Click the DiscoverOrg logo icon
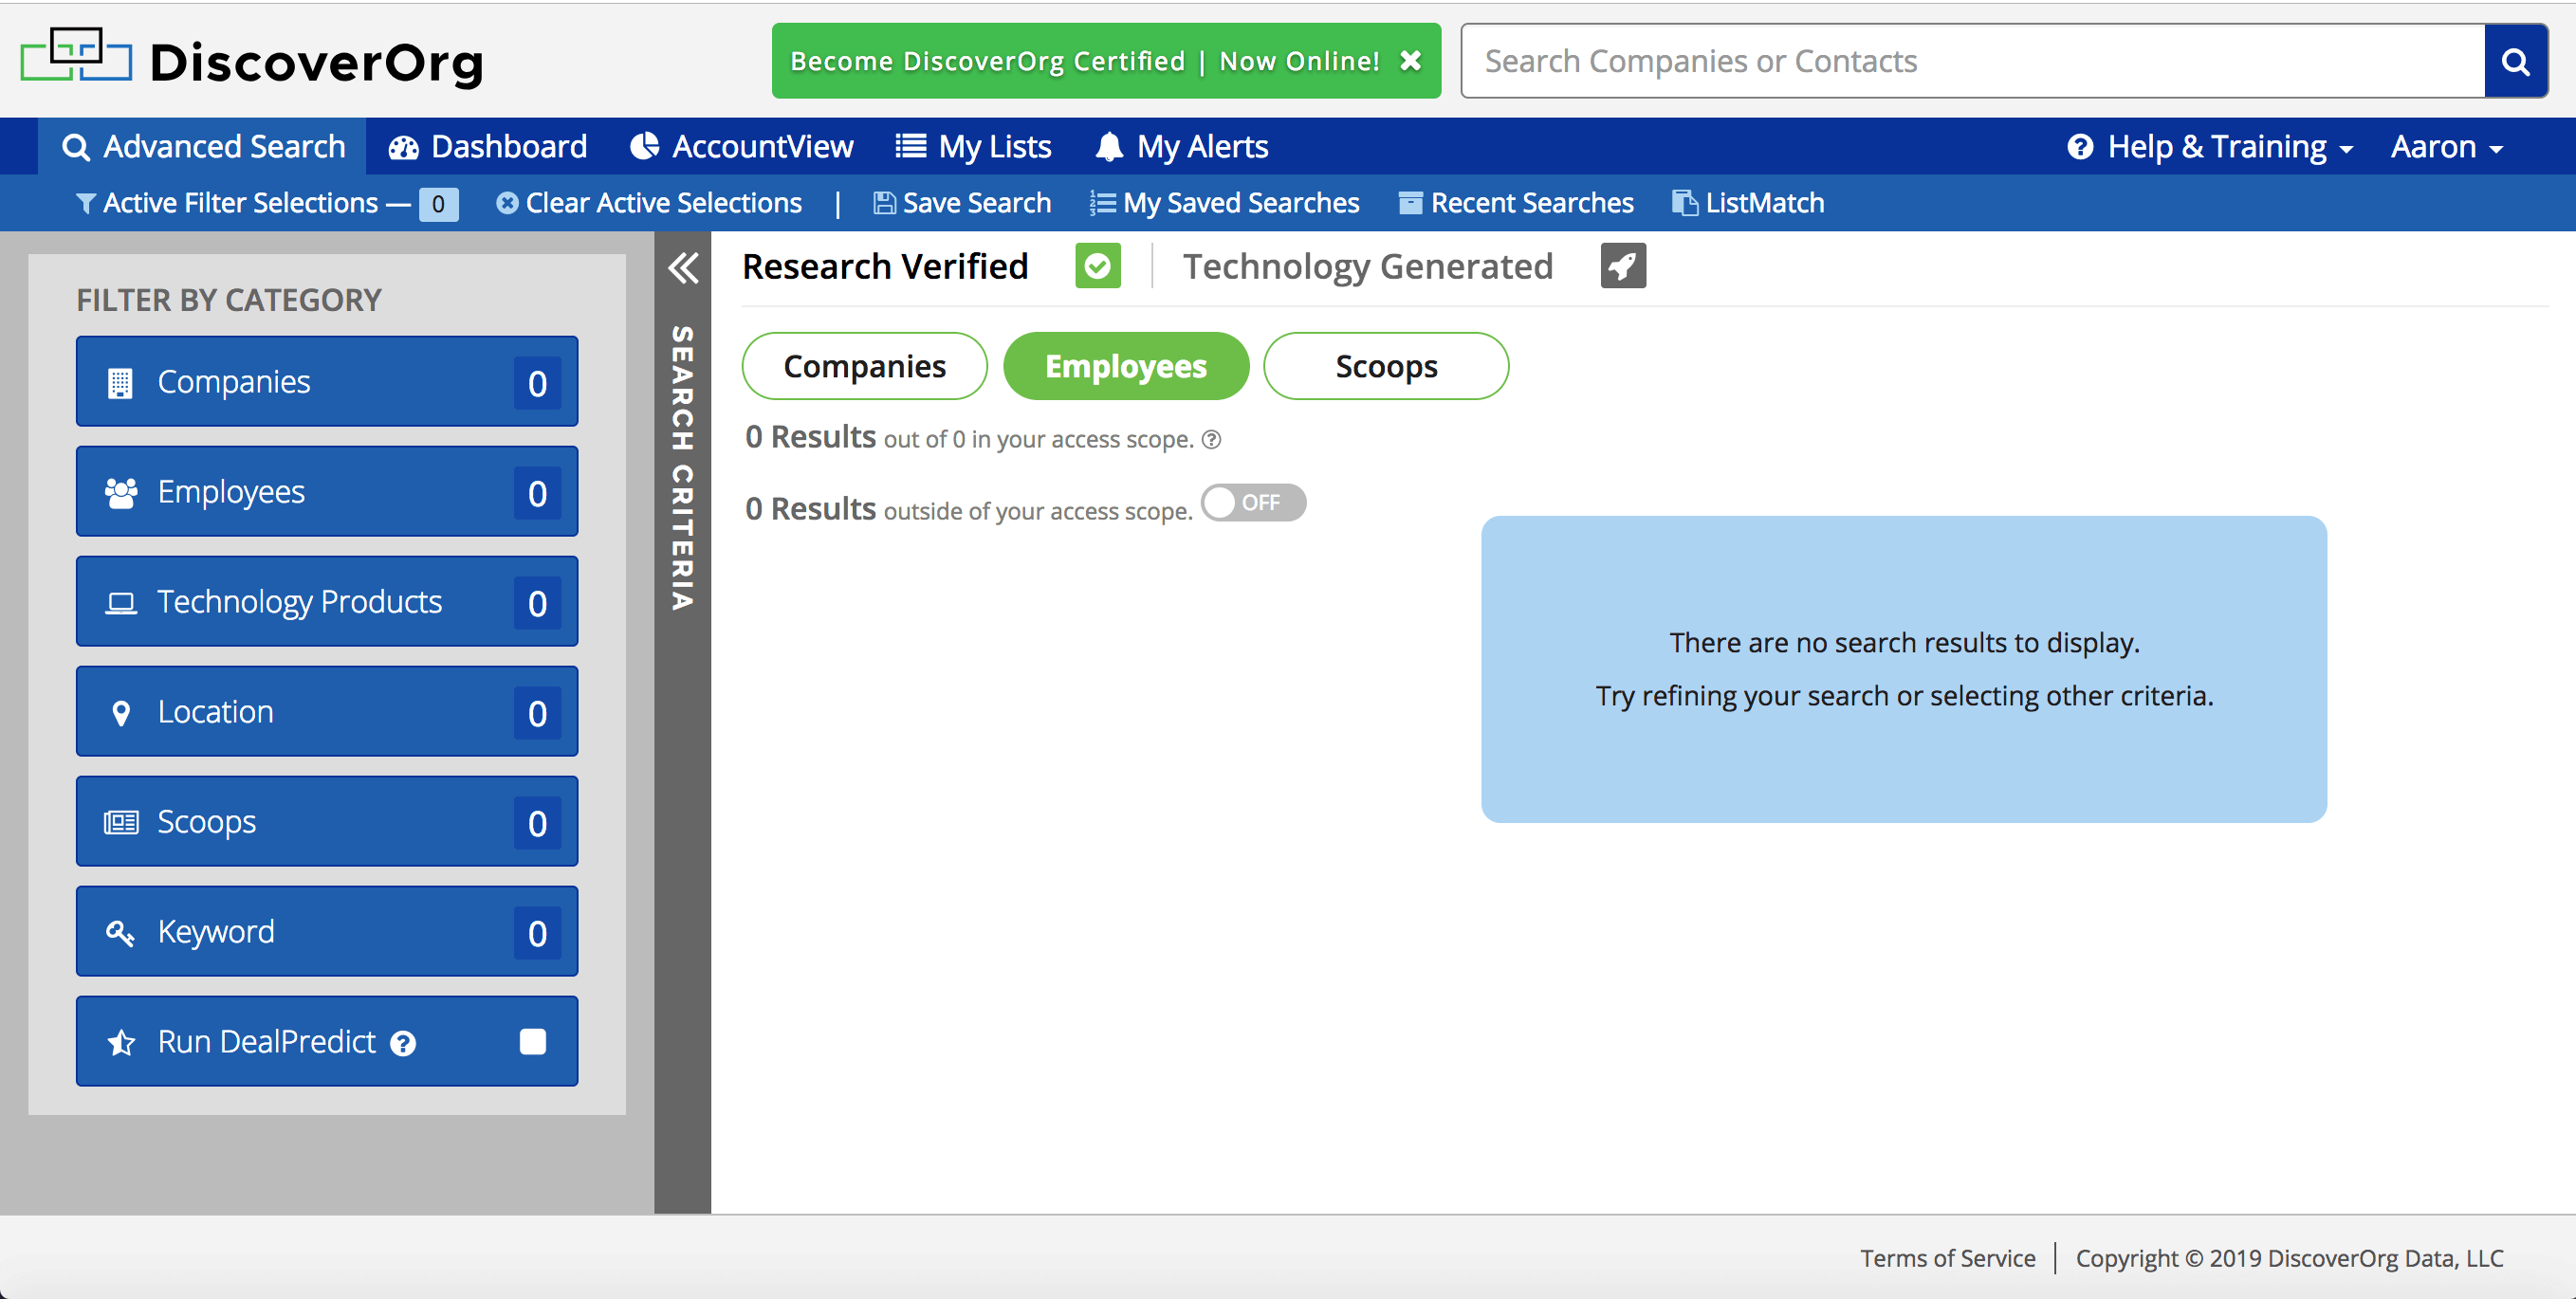 pyautogui.click(x=75, y=57)
